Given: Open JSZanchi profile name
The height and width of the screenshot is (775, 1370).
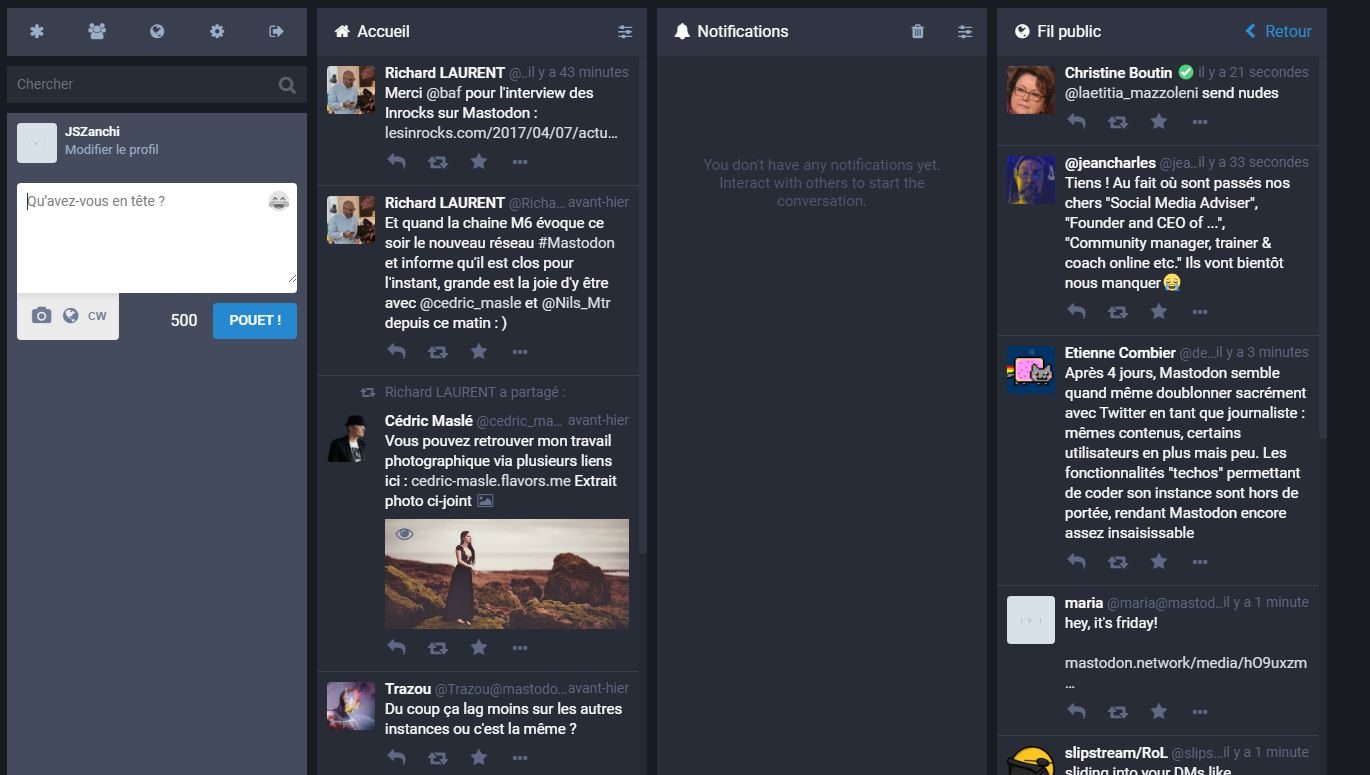Looking at the screenshot, I should [92, 131].
